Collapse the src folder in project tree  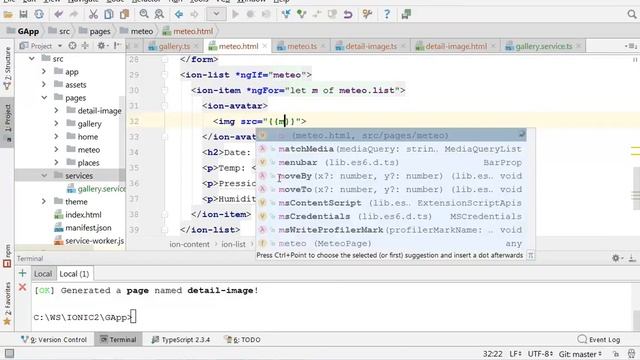tap(31, 59)
